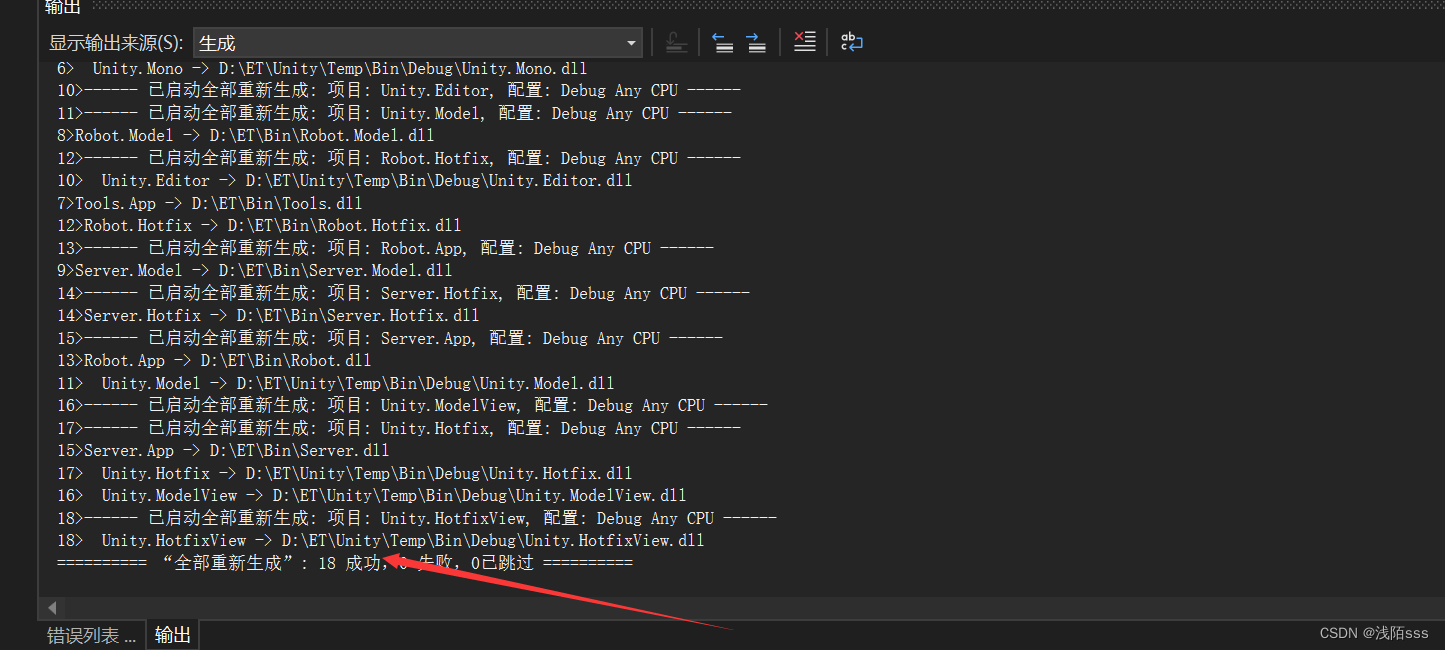Click the CSDN @浅陌sss watermark link
Viewport: 1445px width, 650px height.
(1374, 633)
